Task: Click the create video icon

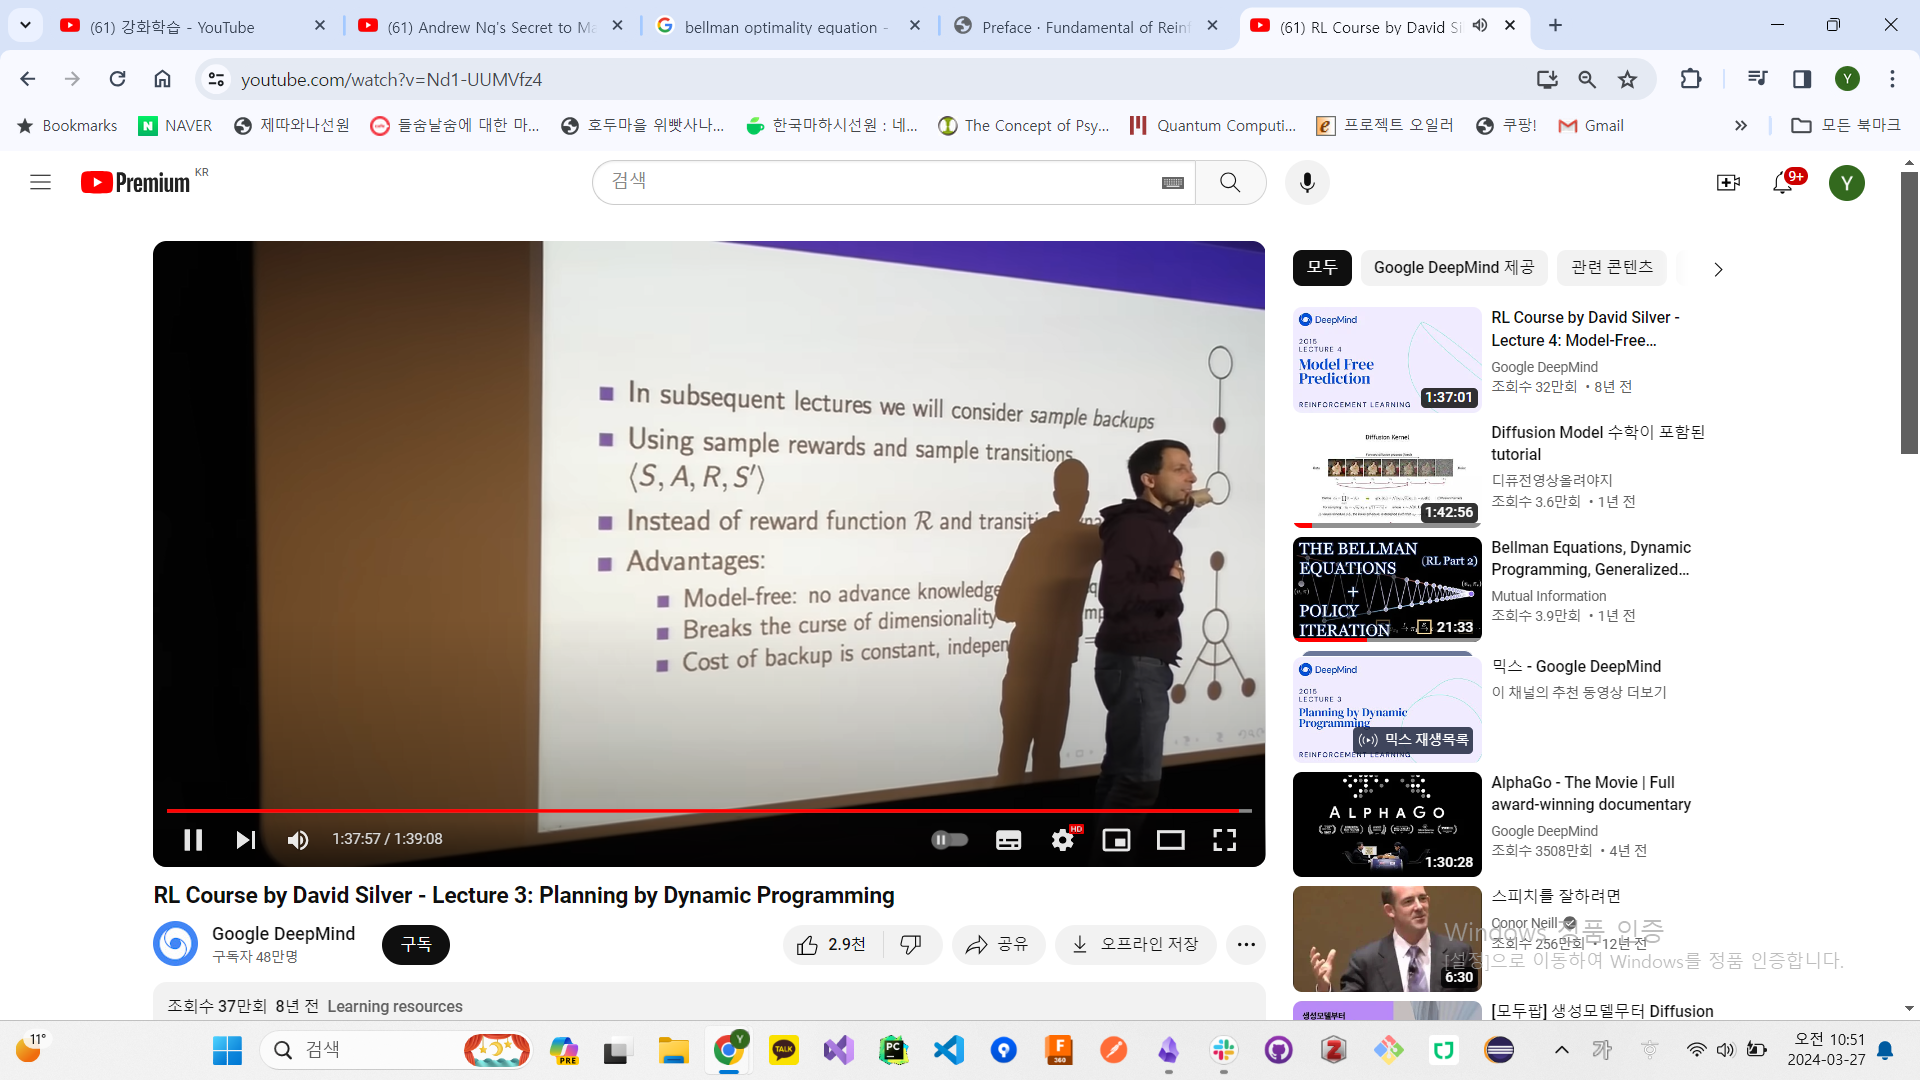Action: point(1727,182)
